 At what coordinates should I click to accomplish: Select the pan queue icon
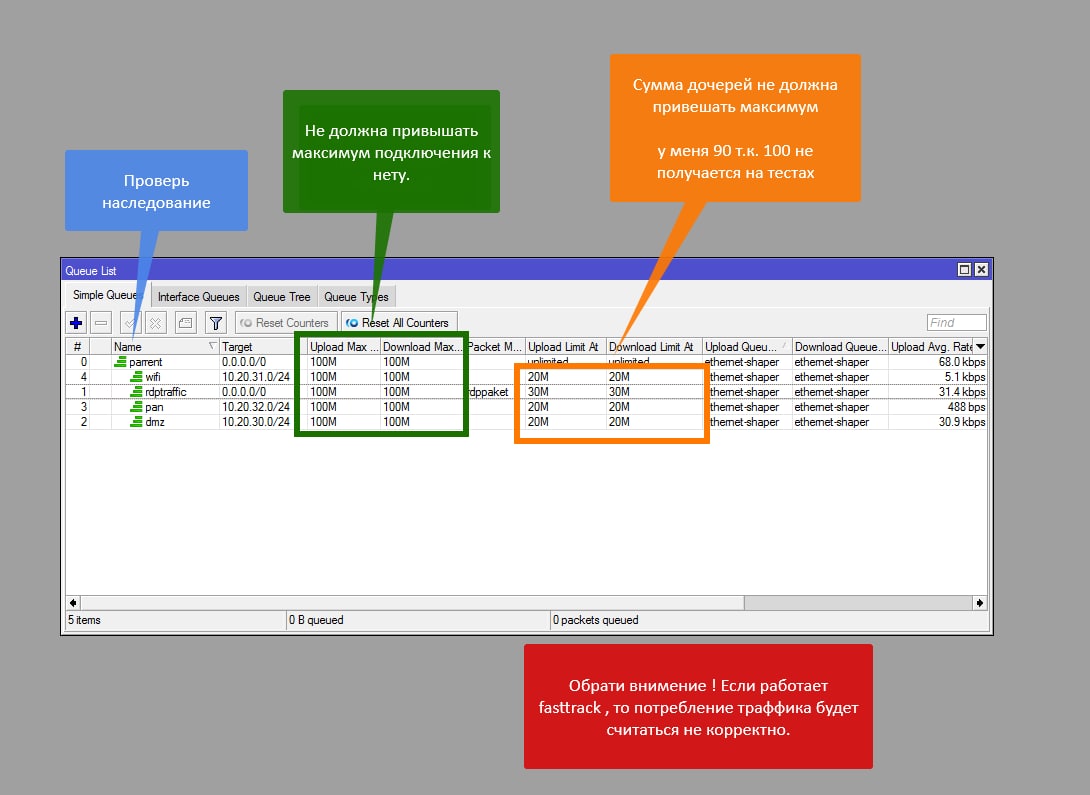coord(136,407)
